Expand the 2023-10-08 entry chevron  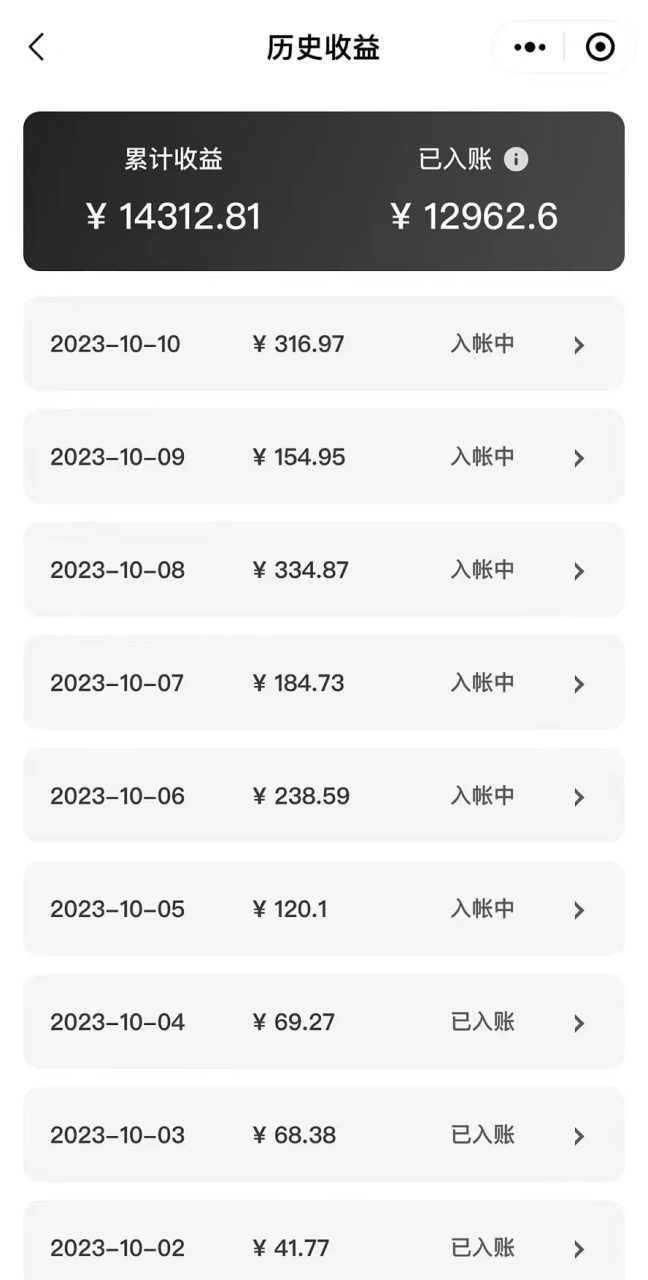point(579,571)
